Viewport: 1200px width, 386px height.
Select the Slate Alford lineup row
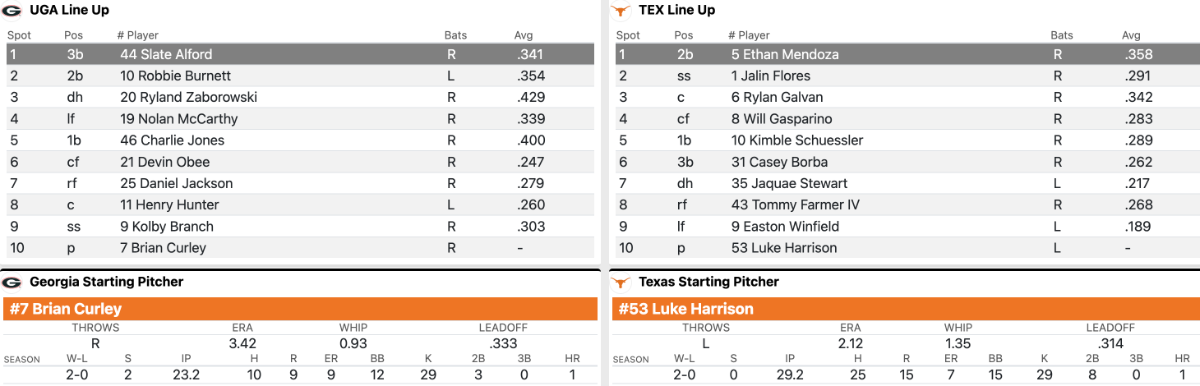pyautogui.click(x=300, y=54)
